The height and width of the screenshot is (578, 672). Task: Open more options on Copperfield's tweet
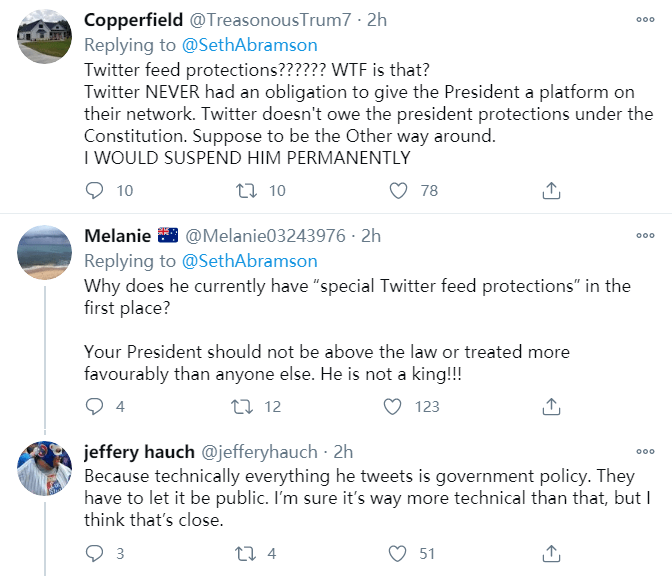coord(645,20)
